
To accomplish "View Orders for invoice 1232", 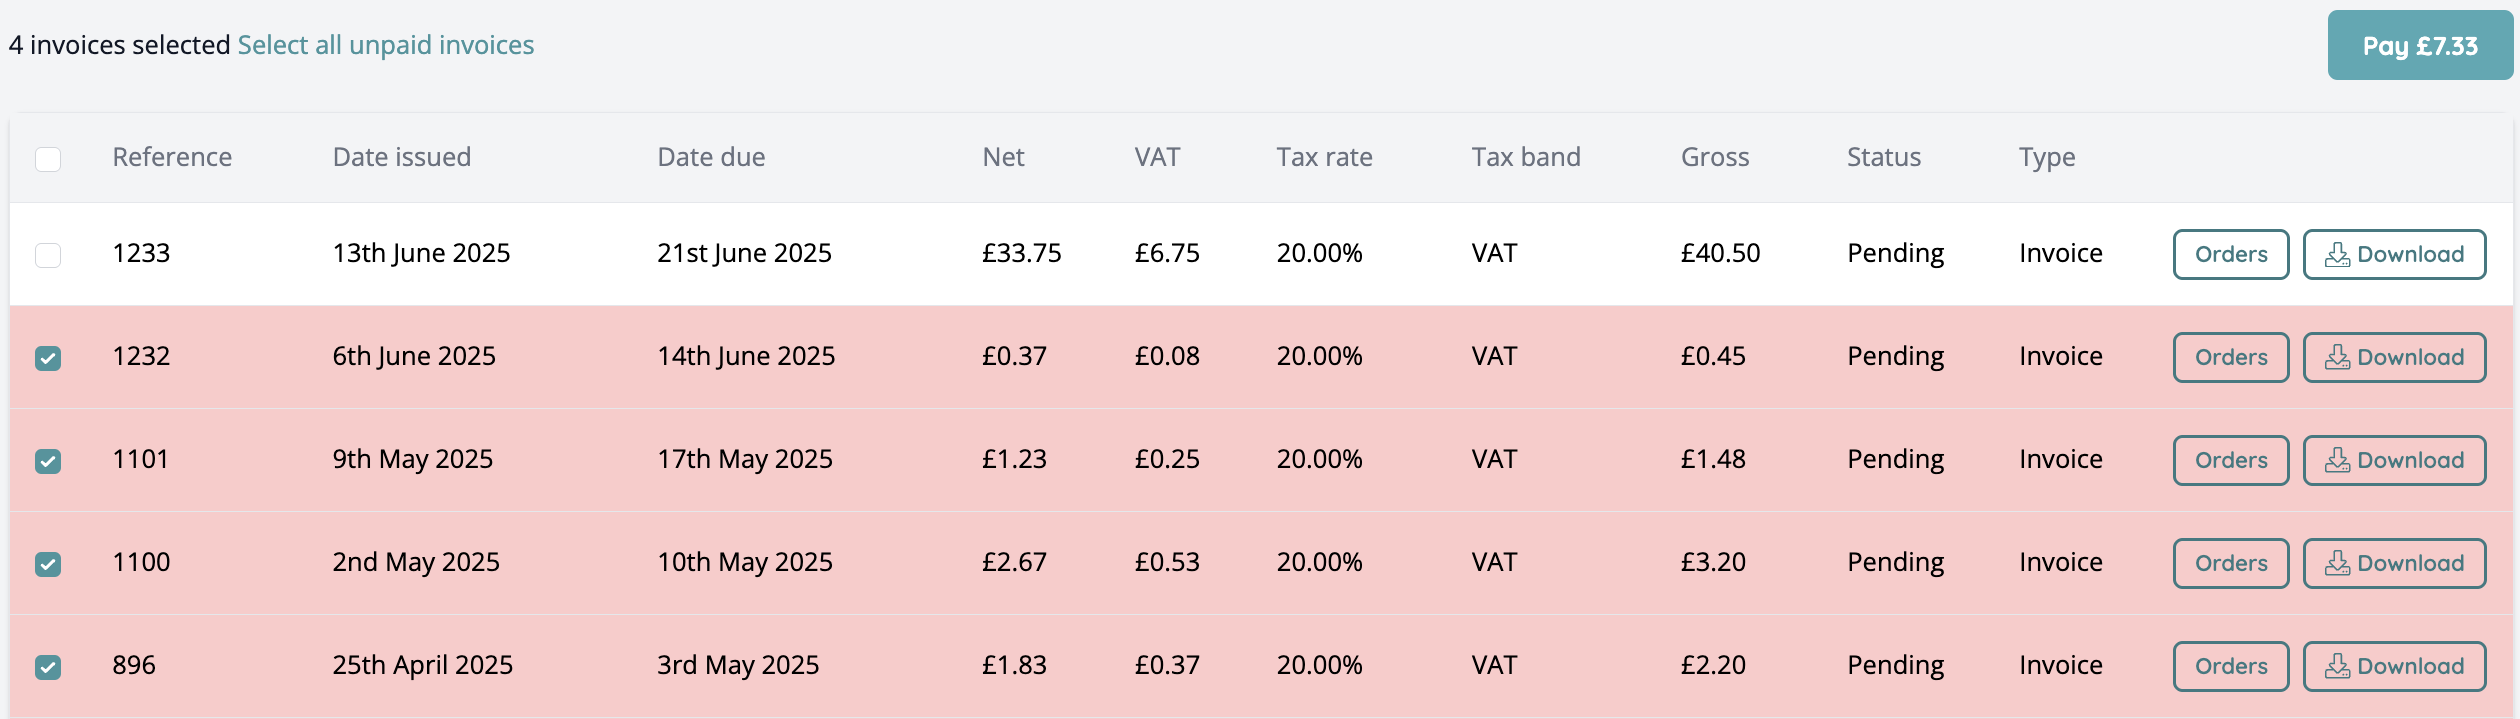I will tap(2230, 358).
